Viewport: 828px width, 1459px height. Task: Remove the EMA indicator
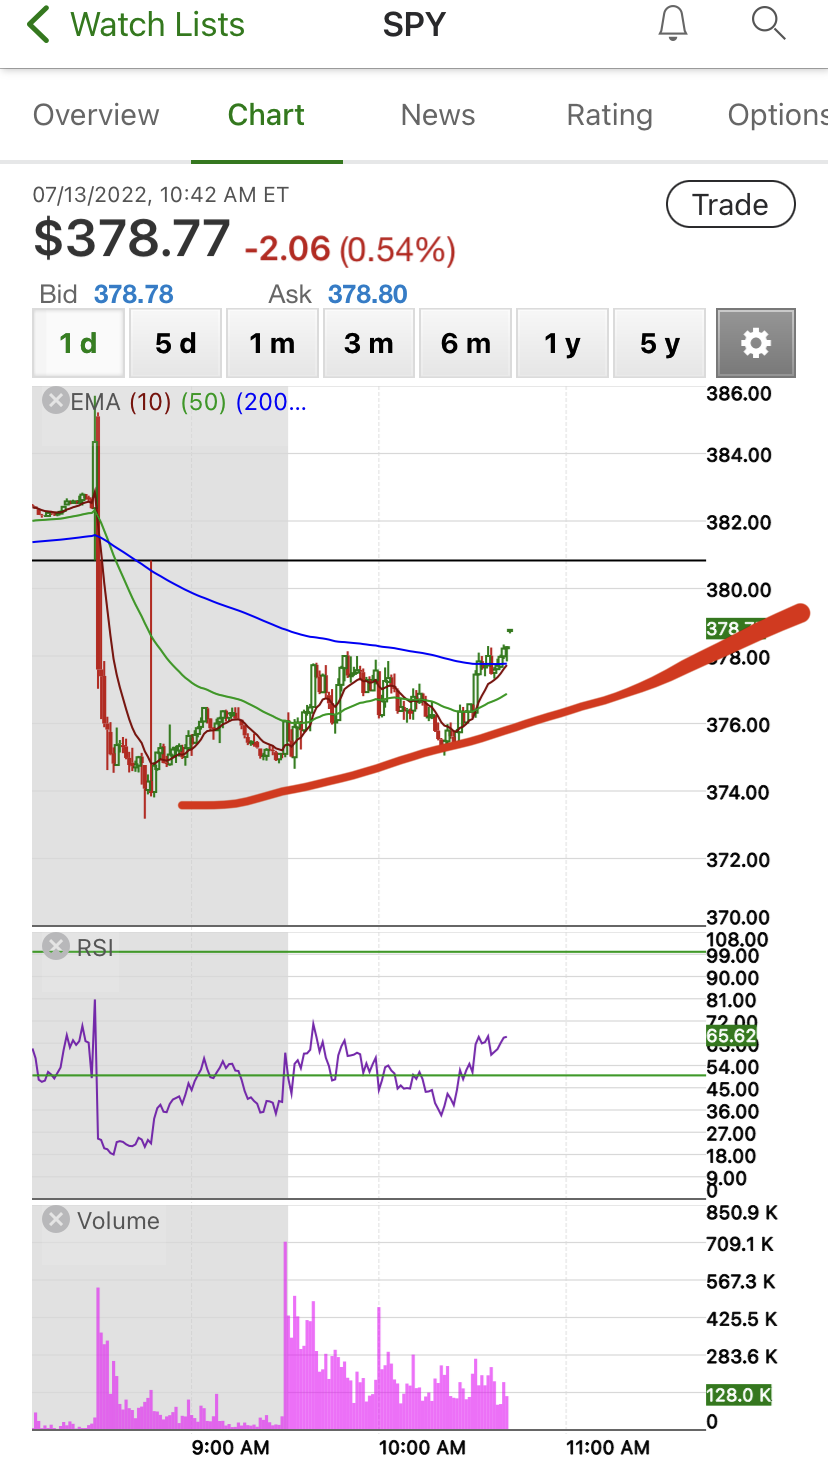click(54, 401)
